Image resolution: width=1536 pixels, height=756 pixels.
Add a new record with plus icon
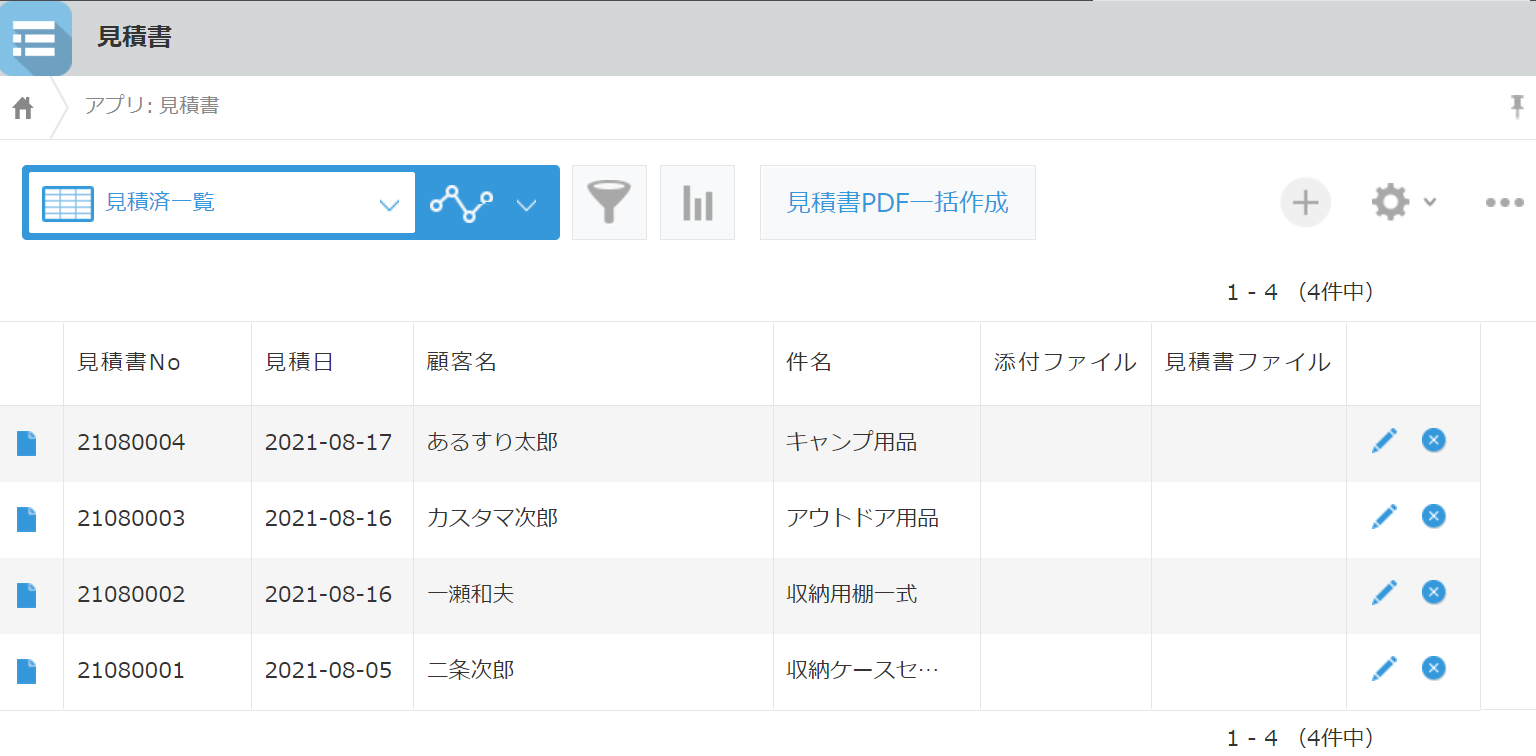click(x=1305, y=203)
